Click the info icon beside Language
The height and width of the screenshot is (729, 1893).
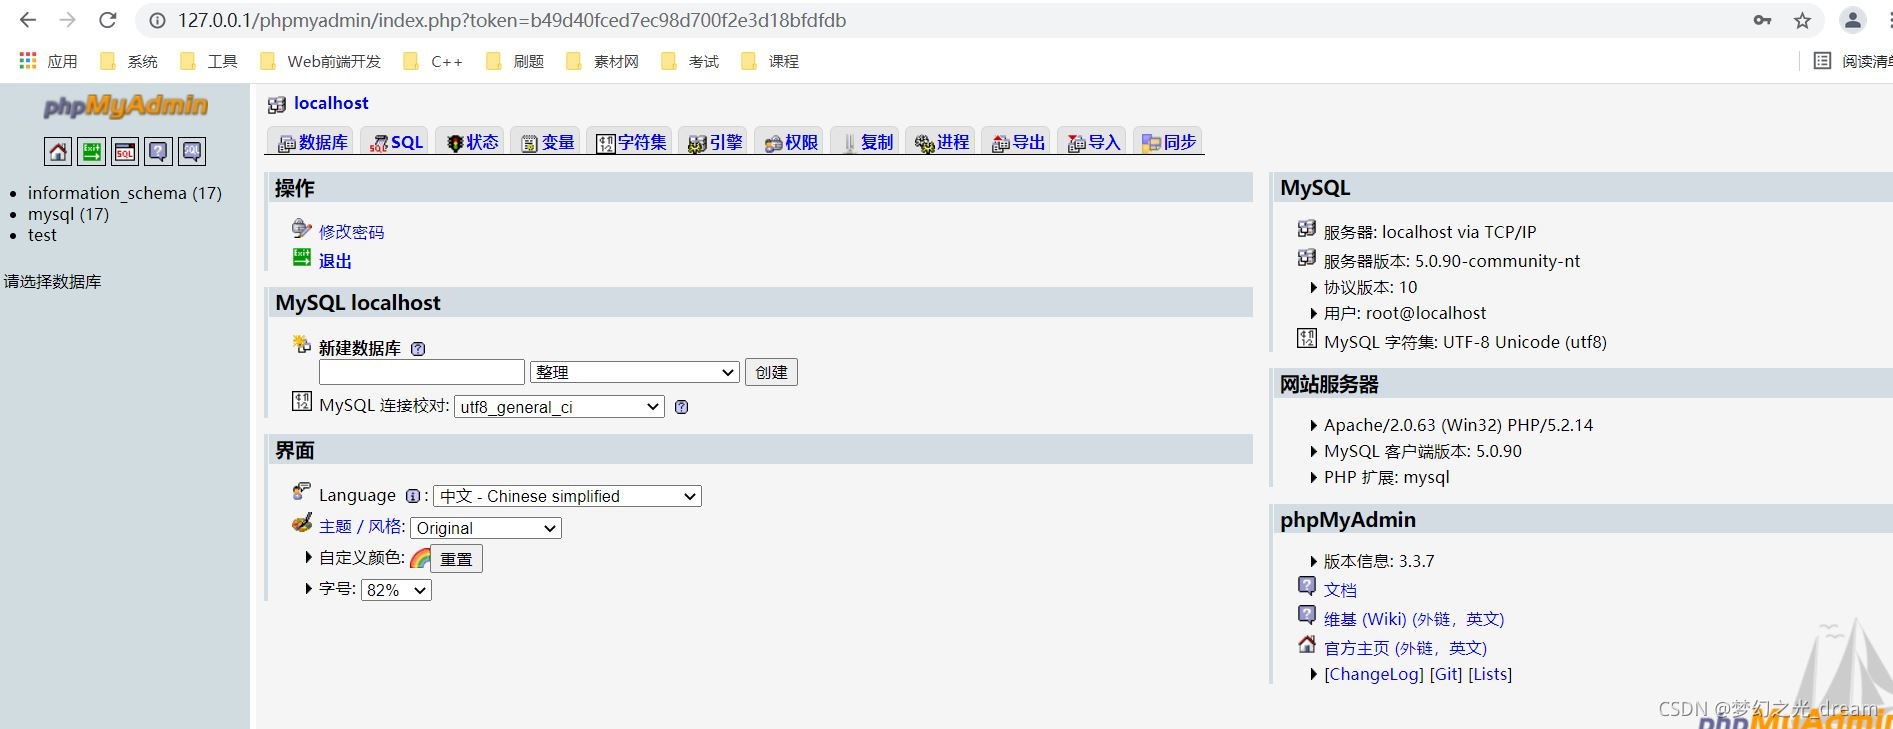(x=412, y=496)
